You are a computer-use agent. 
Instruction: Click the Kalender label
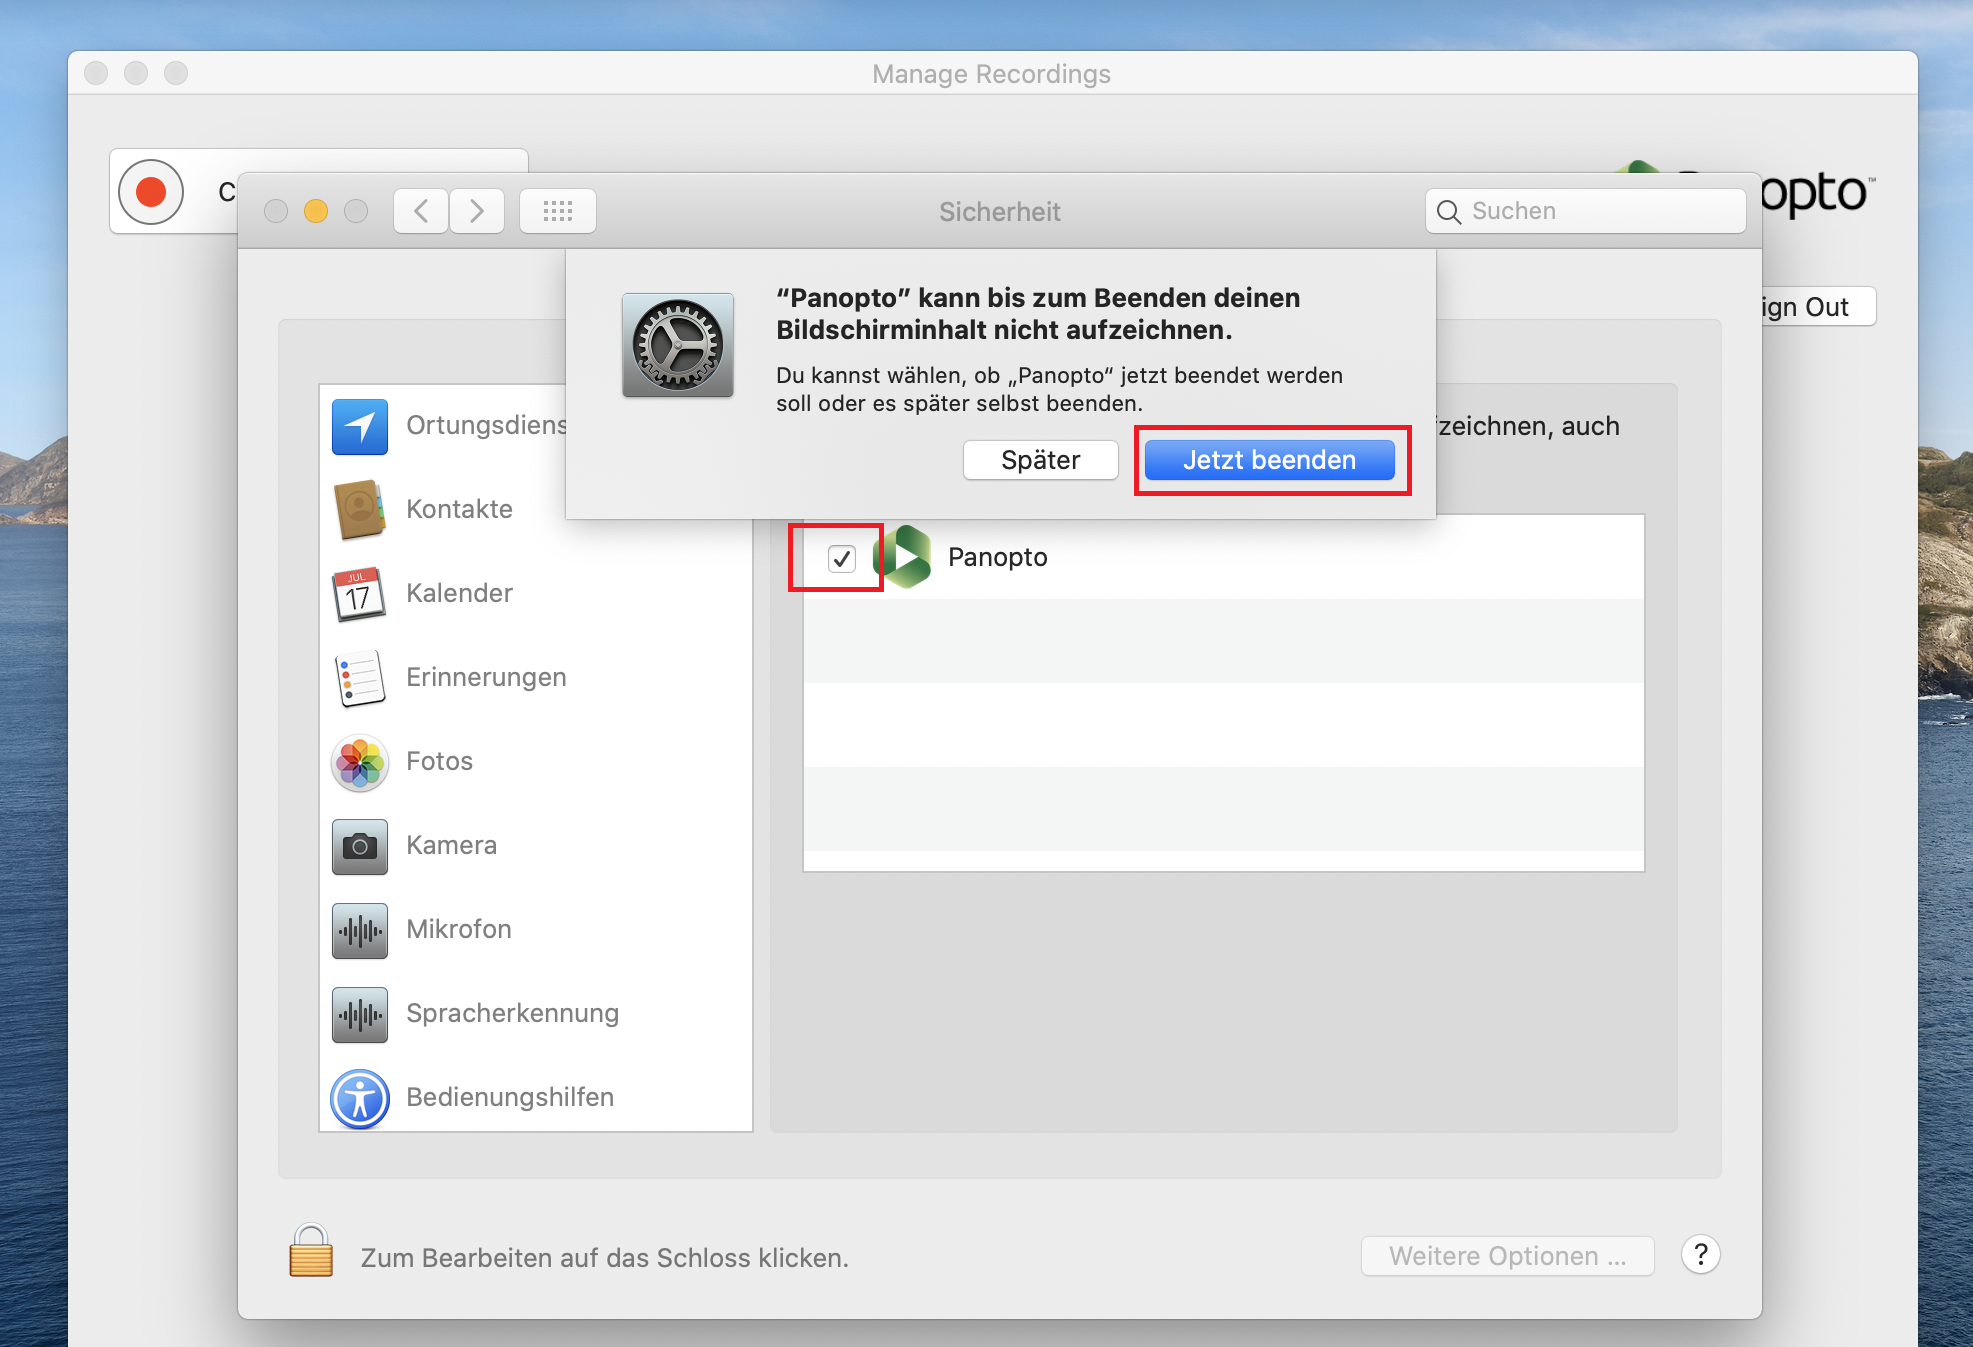tap(459, 593)
